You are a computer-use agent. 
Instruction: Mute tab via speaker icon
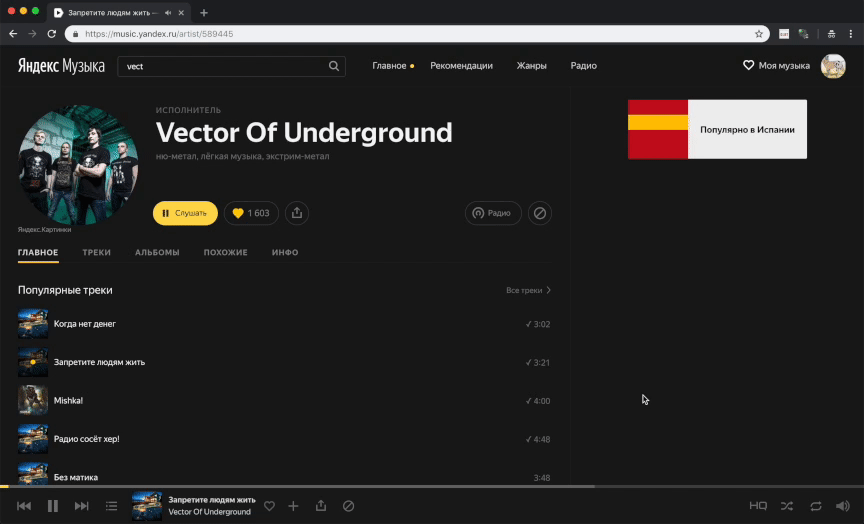point(168,13)
